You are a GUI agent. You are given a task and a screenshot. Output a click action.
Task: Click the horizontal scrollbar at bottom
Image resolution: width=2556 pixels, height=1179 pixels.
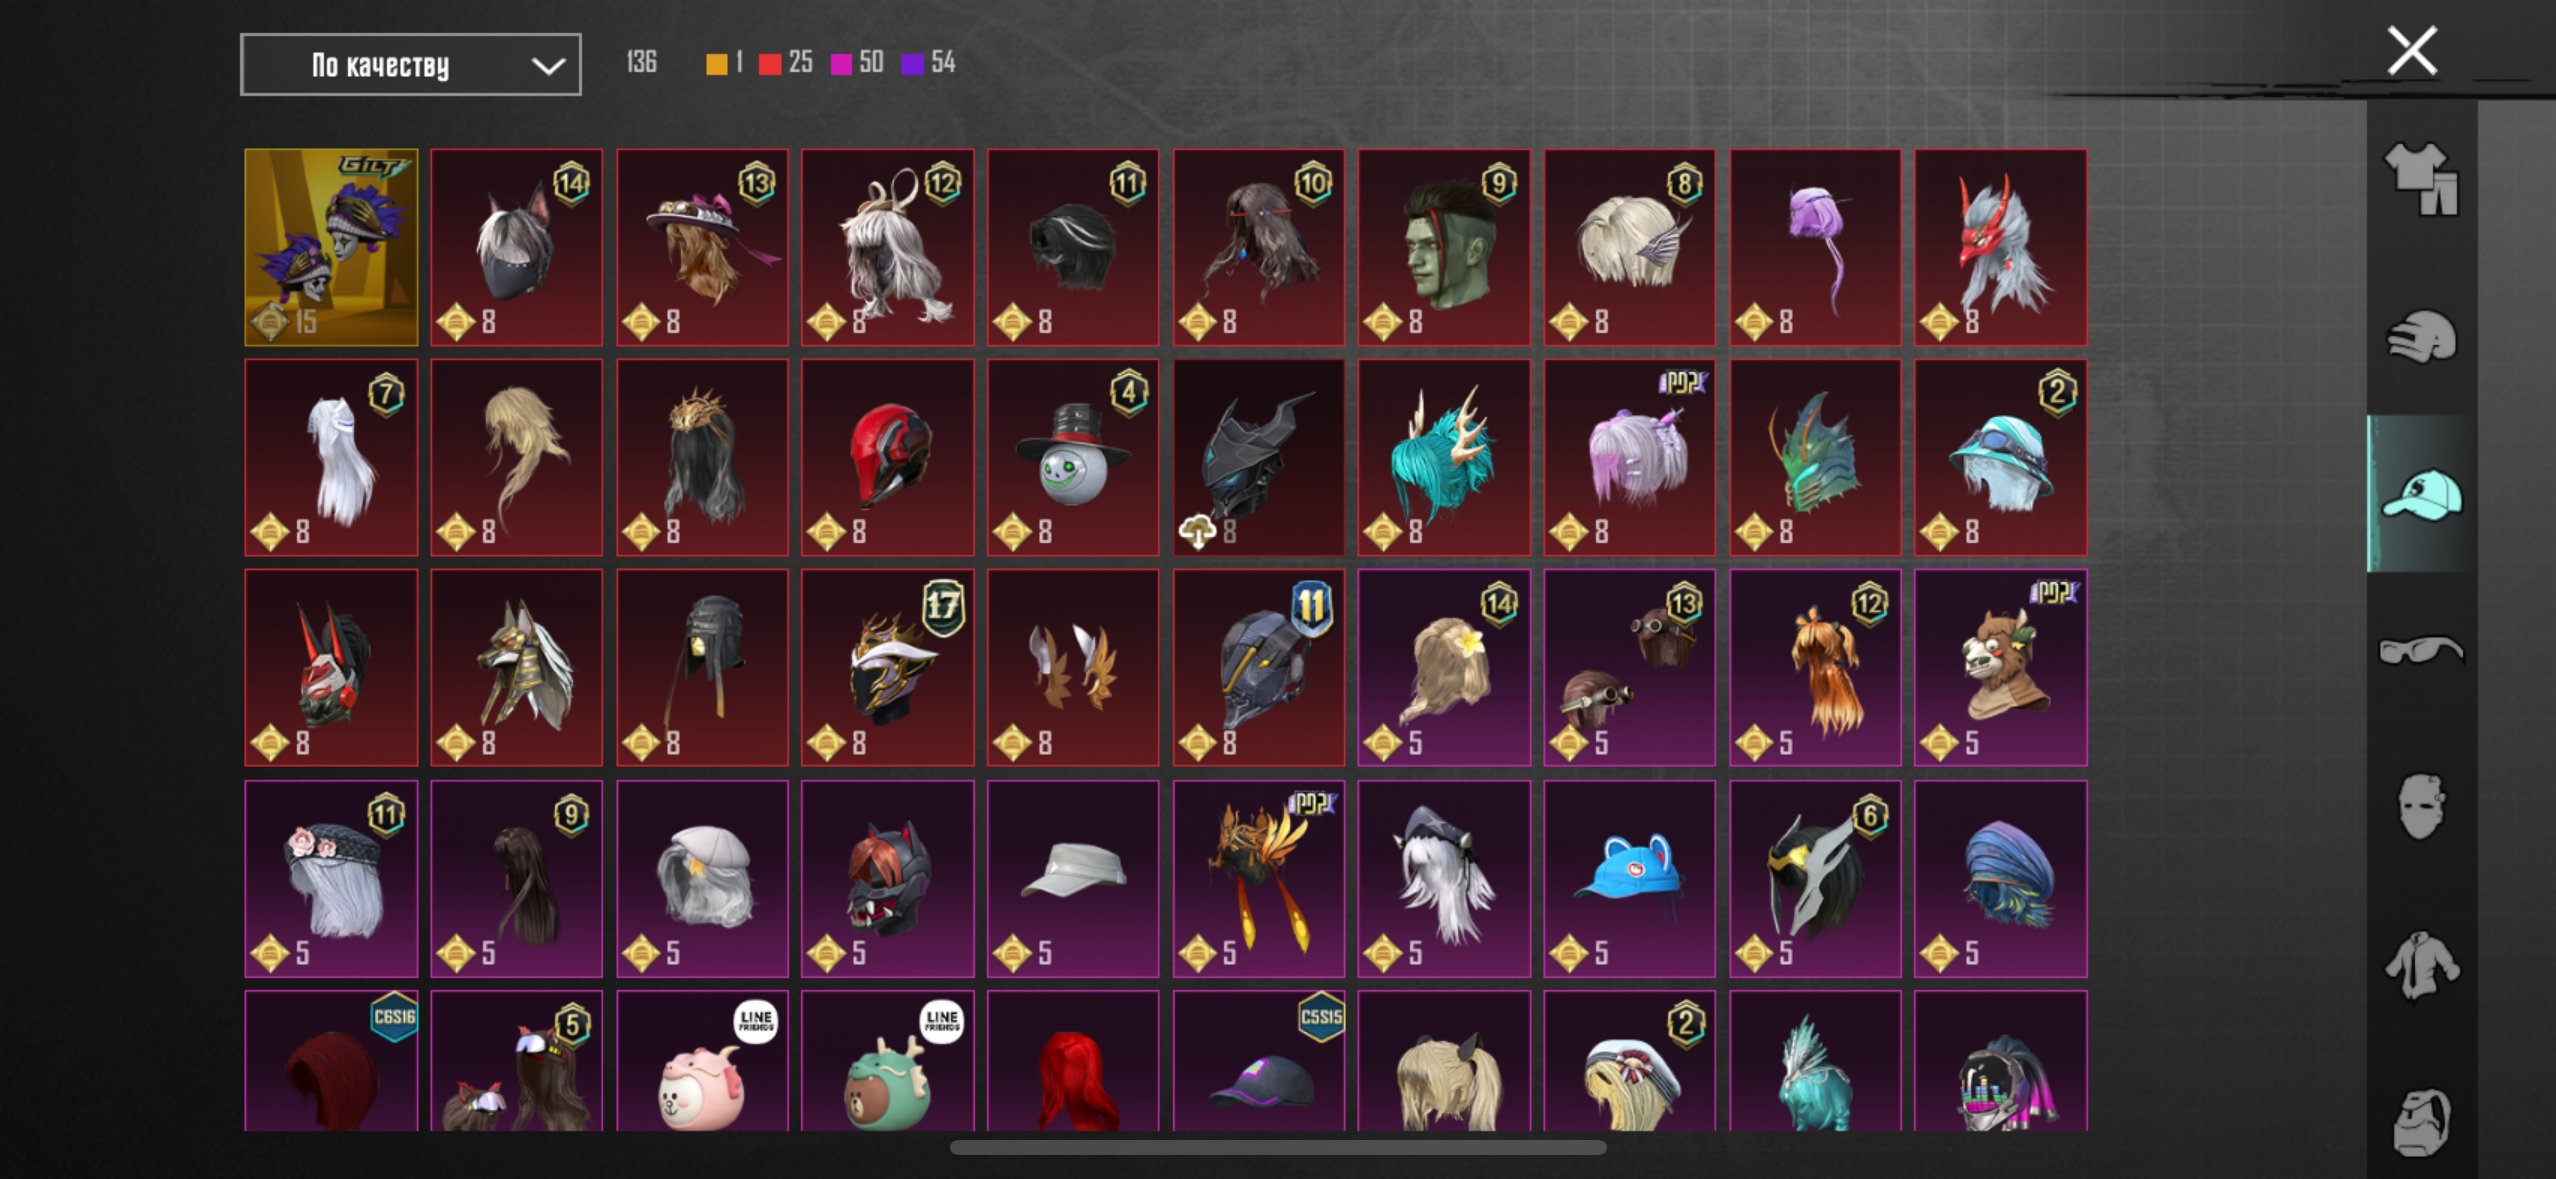[1278, 1147]
